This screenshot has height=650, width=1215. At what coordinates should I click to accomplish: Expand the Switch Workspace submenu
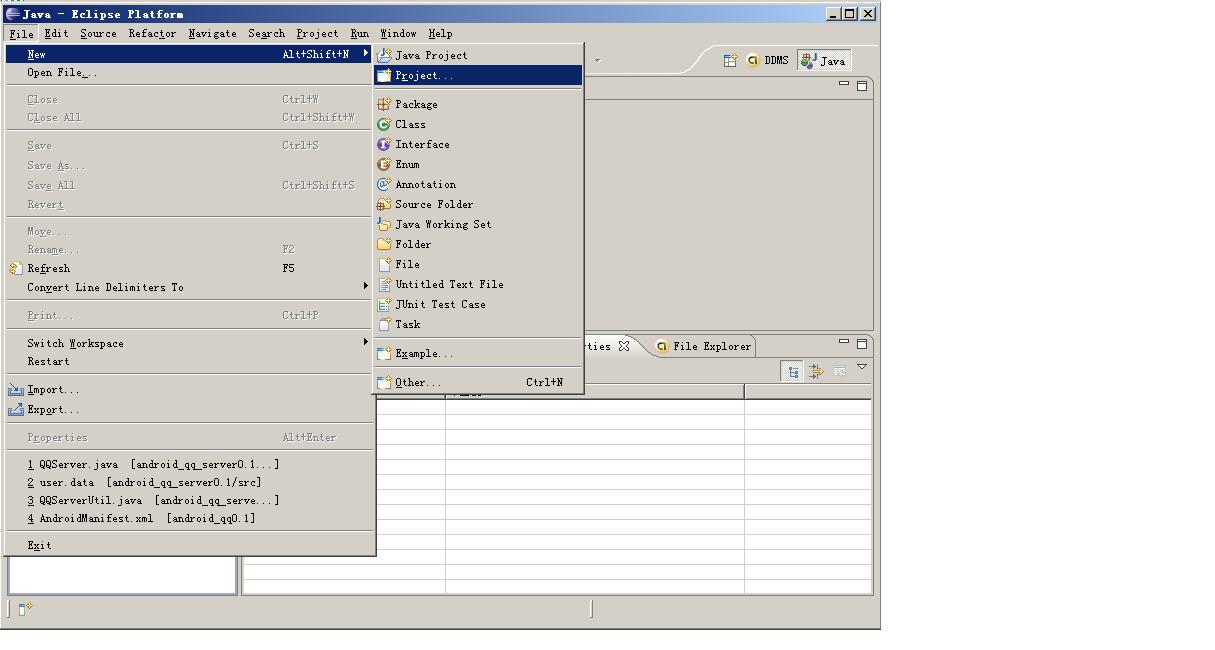tap(366, 342)
